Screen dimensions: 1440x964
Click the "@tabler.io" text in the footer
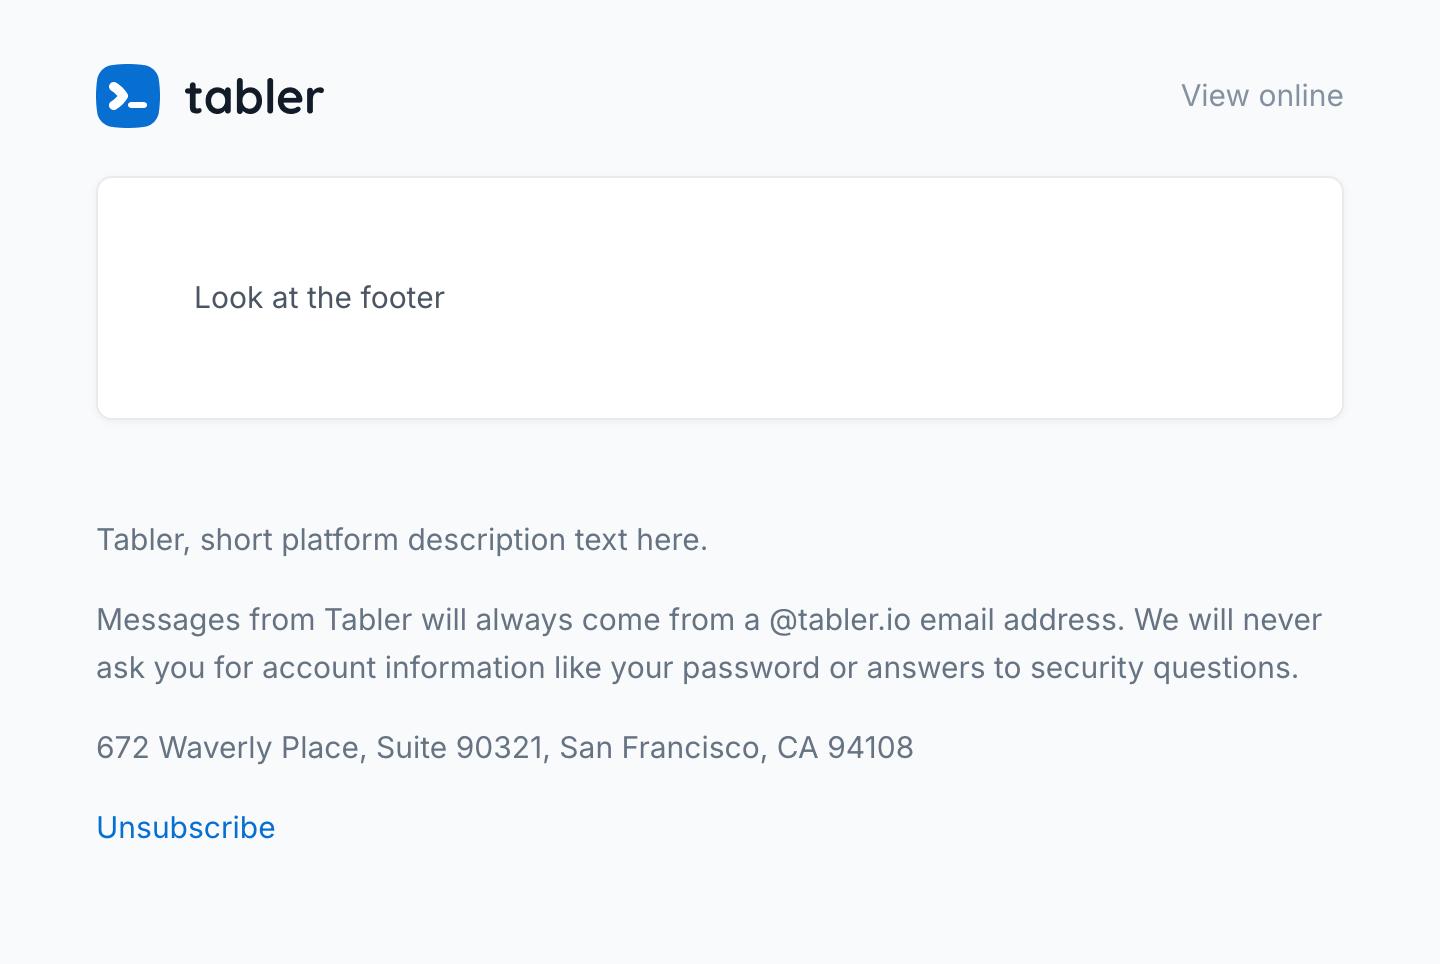tap(839, 620)
